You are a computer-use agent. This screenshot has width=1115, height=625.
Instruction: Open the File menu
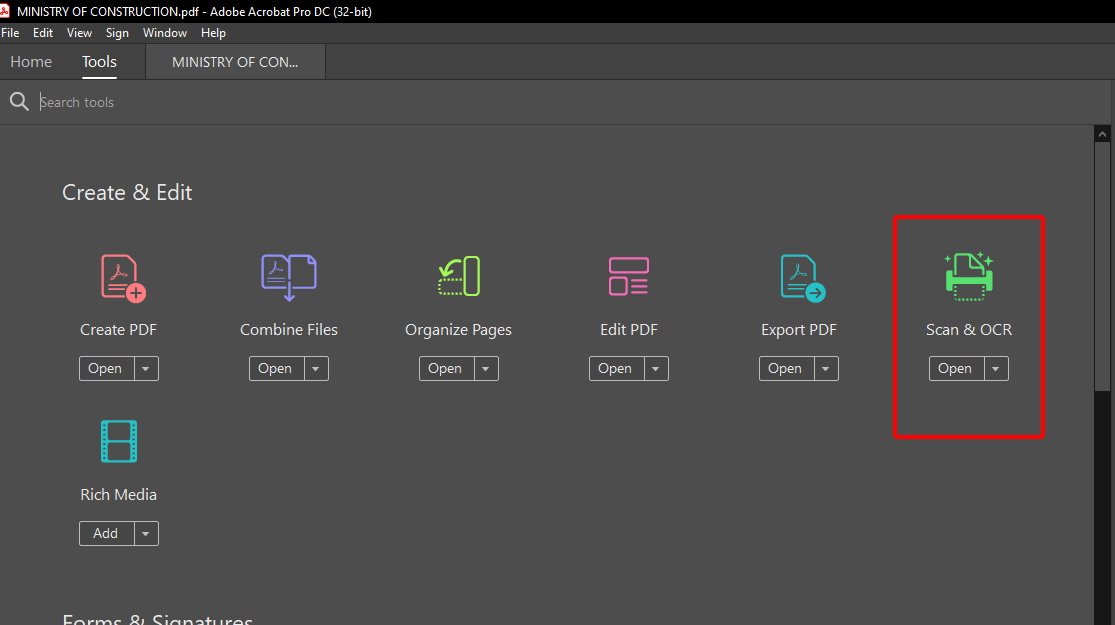coord(10,33)
